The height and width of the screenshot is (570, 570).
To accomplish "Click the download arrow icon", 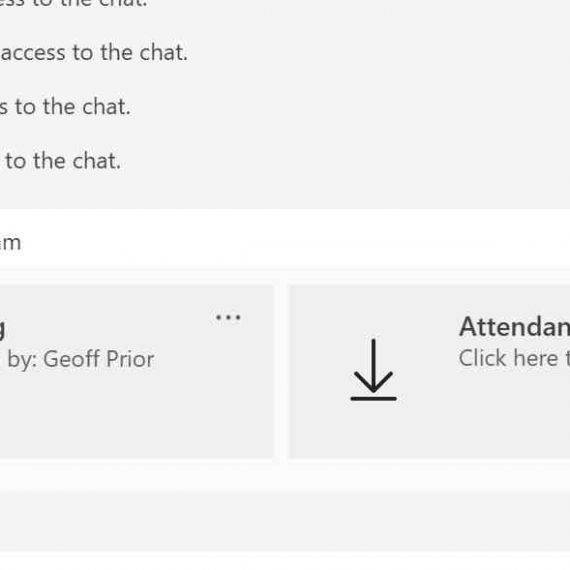I will (x=373, y=369).
